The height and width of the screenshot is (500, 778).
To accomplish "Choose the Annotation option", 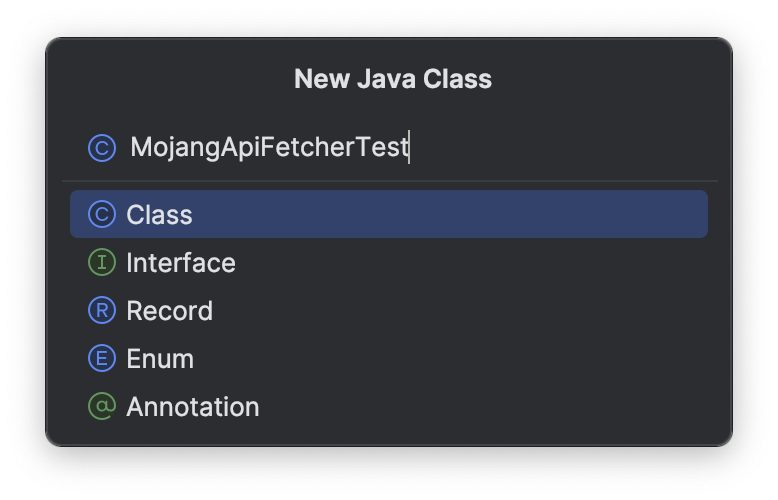I will click(193, 407).
